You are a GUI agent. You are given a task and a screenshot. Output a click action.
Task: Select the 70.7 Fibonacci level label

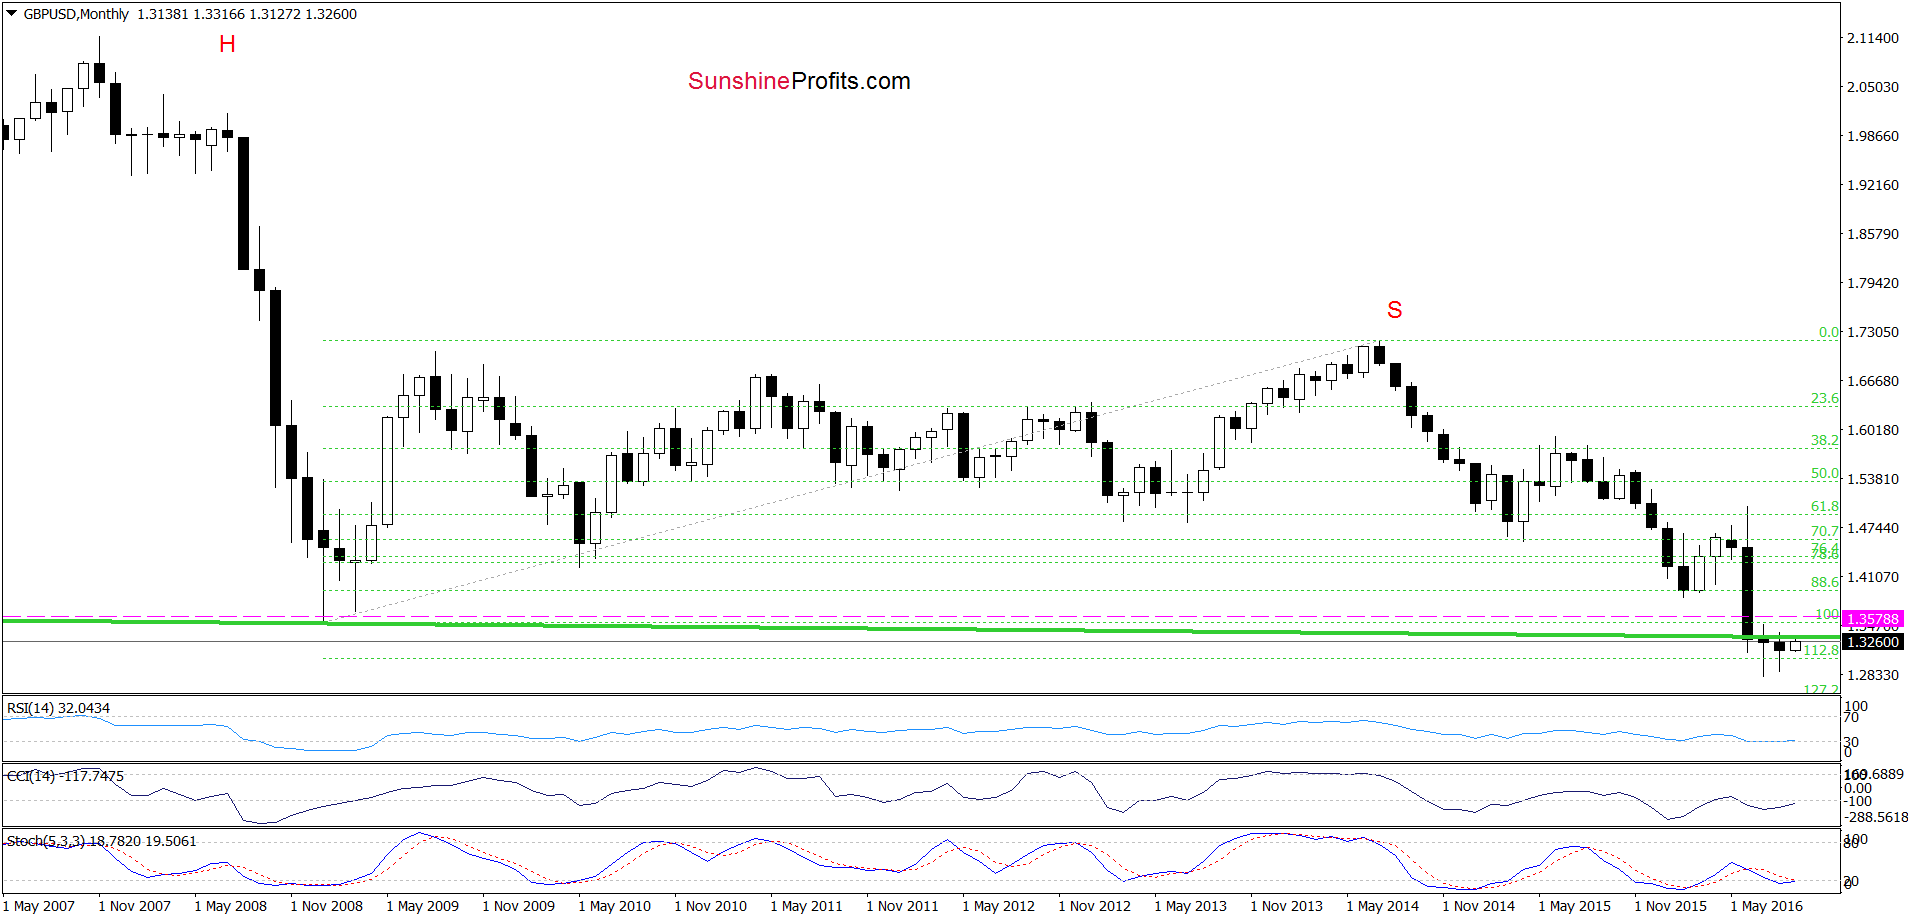click(x=1824, y=531)
